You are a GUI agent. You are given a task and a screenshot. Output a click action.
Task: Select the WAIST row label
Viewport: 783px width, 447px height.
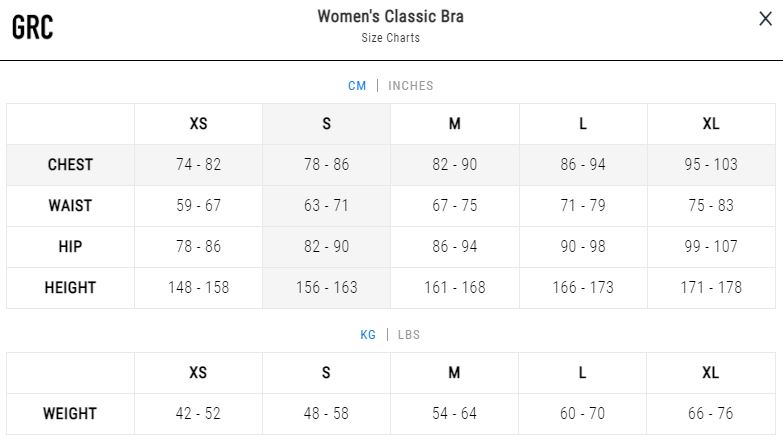point(70,206)
